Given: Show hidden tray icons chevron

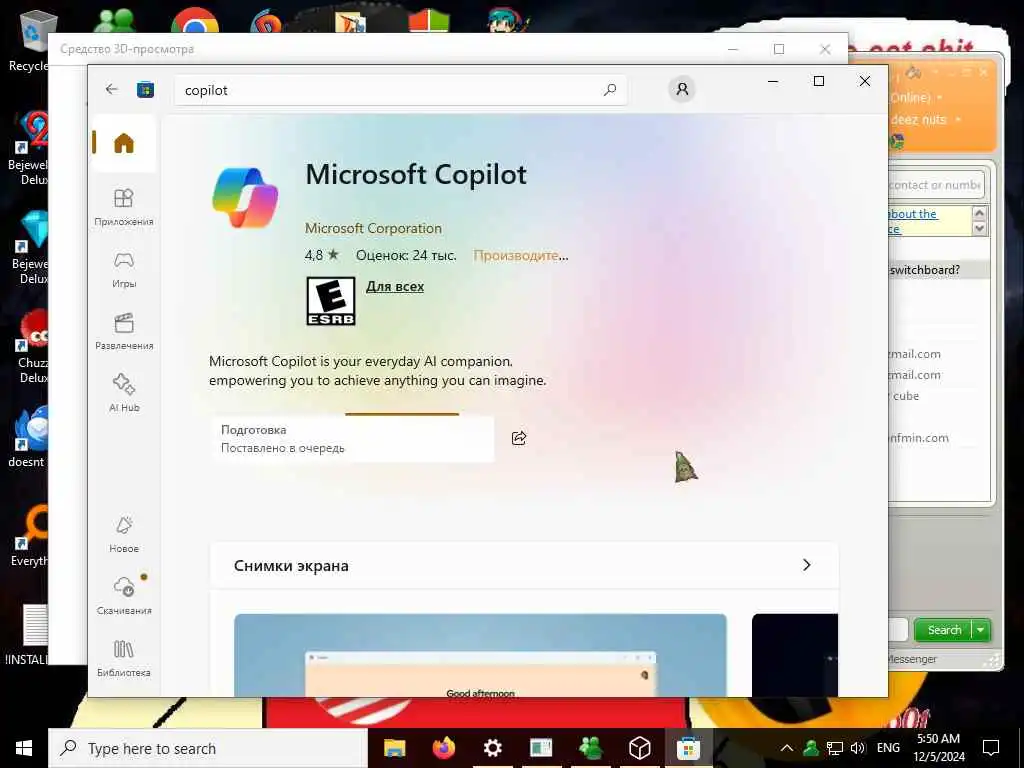Looking at the screenshot, I should [787, 748].
